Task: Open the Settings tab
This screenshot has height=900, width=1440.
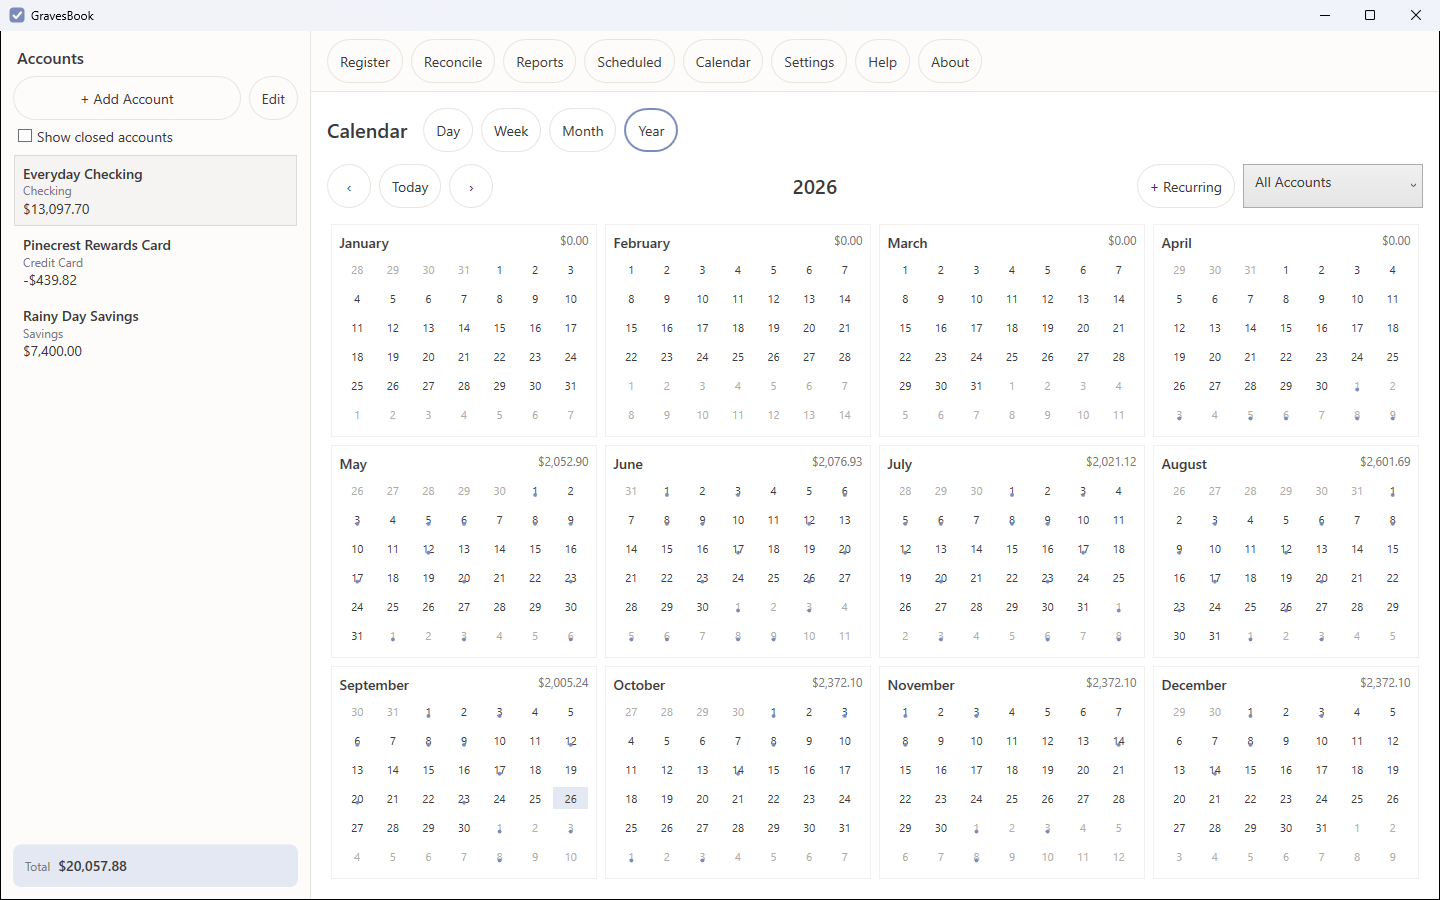Action: pos(809,62)
